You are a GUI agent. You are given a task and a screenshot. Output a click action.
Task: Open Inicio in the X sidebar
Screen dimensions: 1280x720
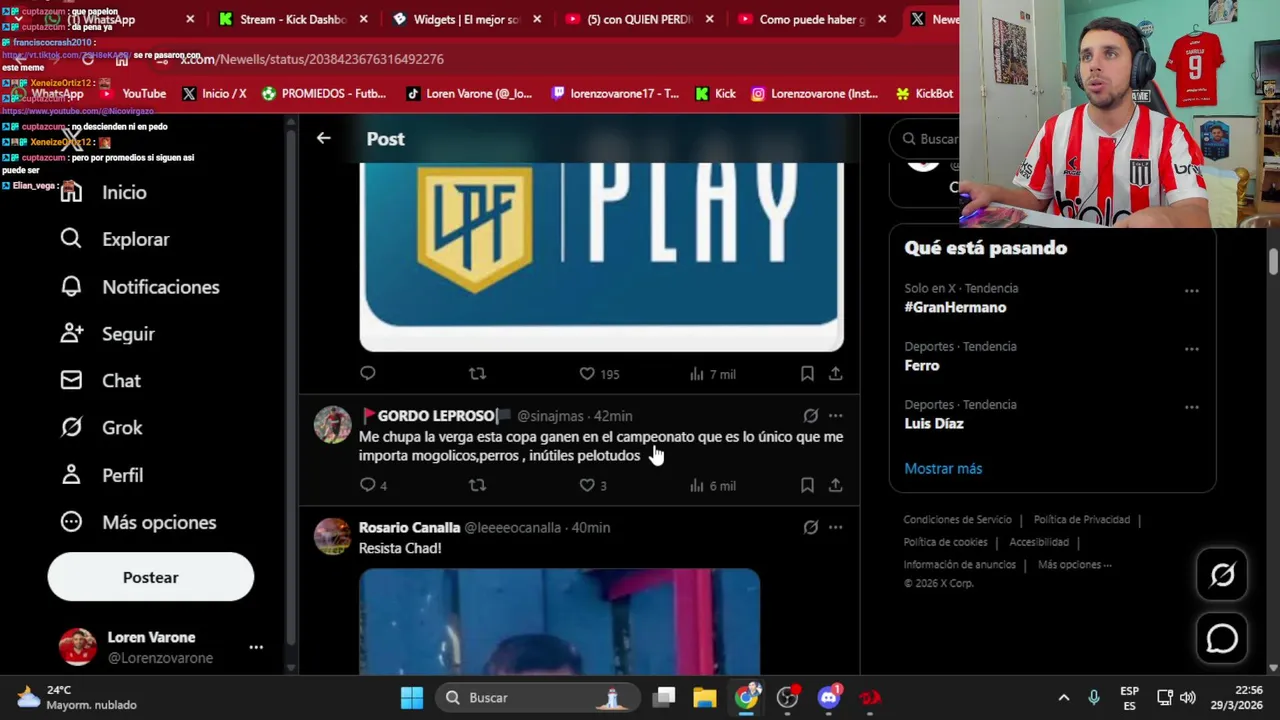point(103,192)
